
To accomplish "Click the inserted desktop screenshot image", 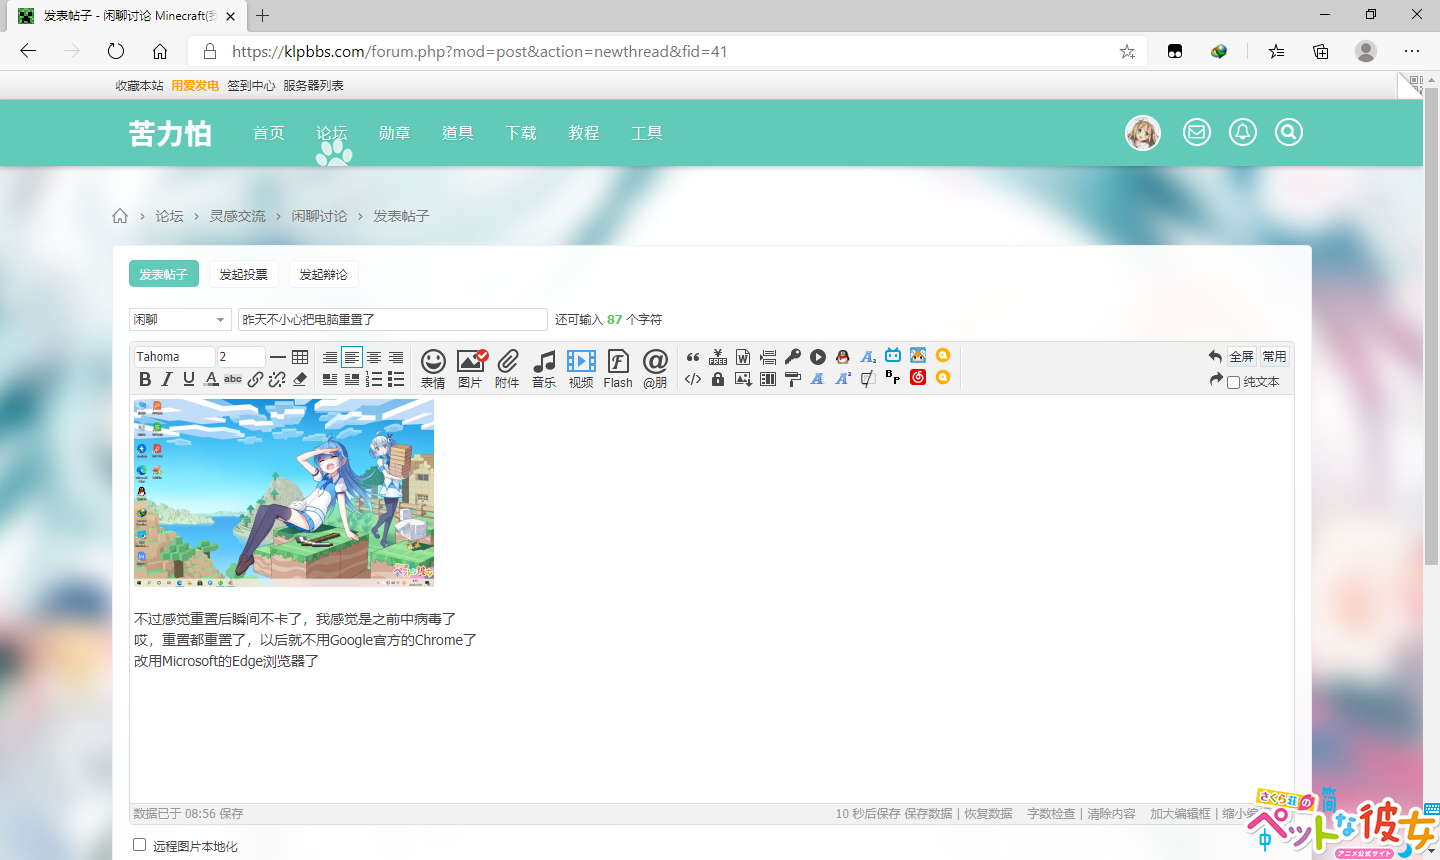I will 284,493.
